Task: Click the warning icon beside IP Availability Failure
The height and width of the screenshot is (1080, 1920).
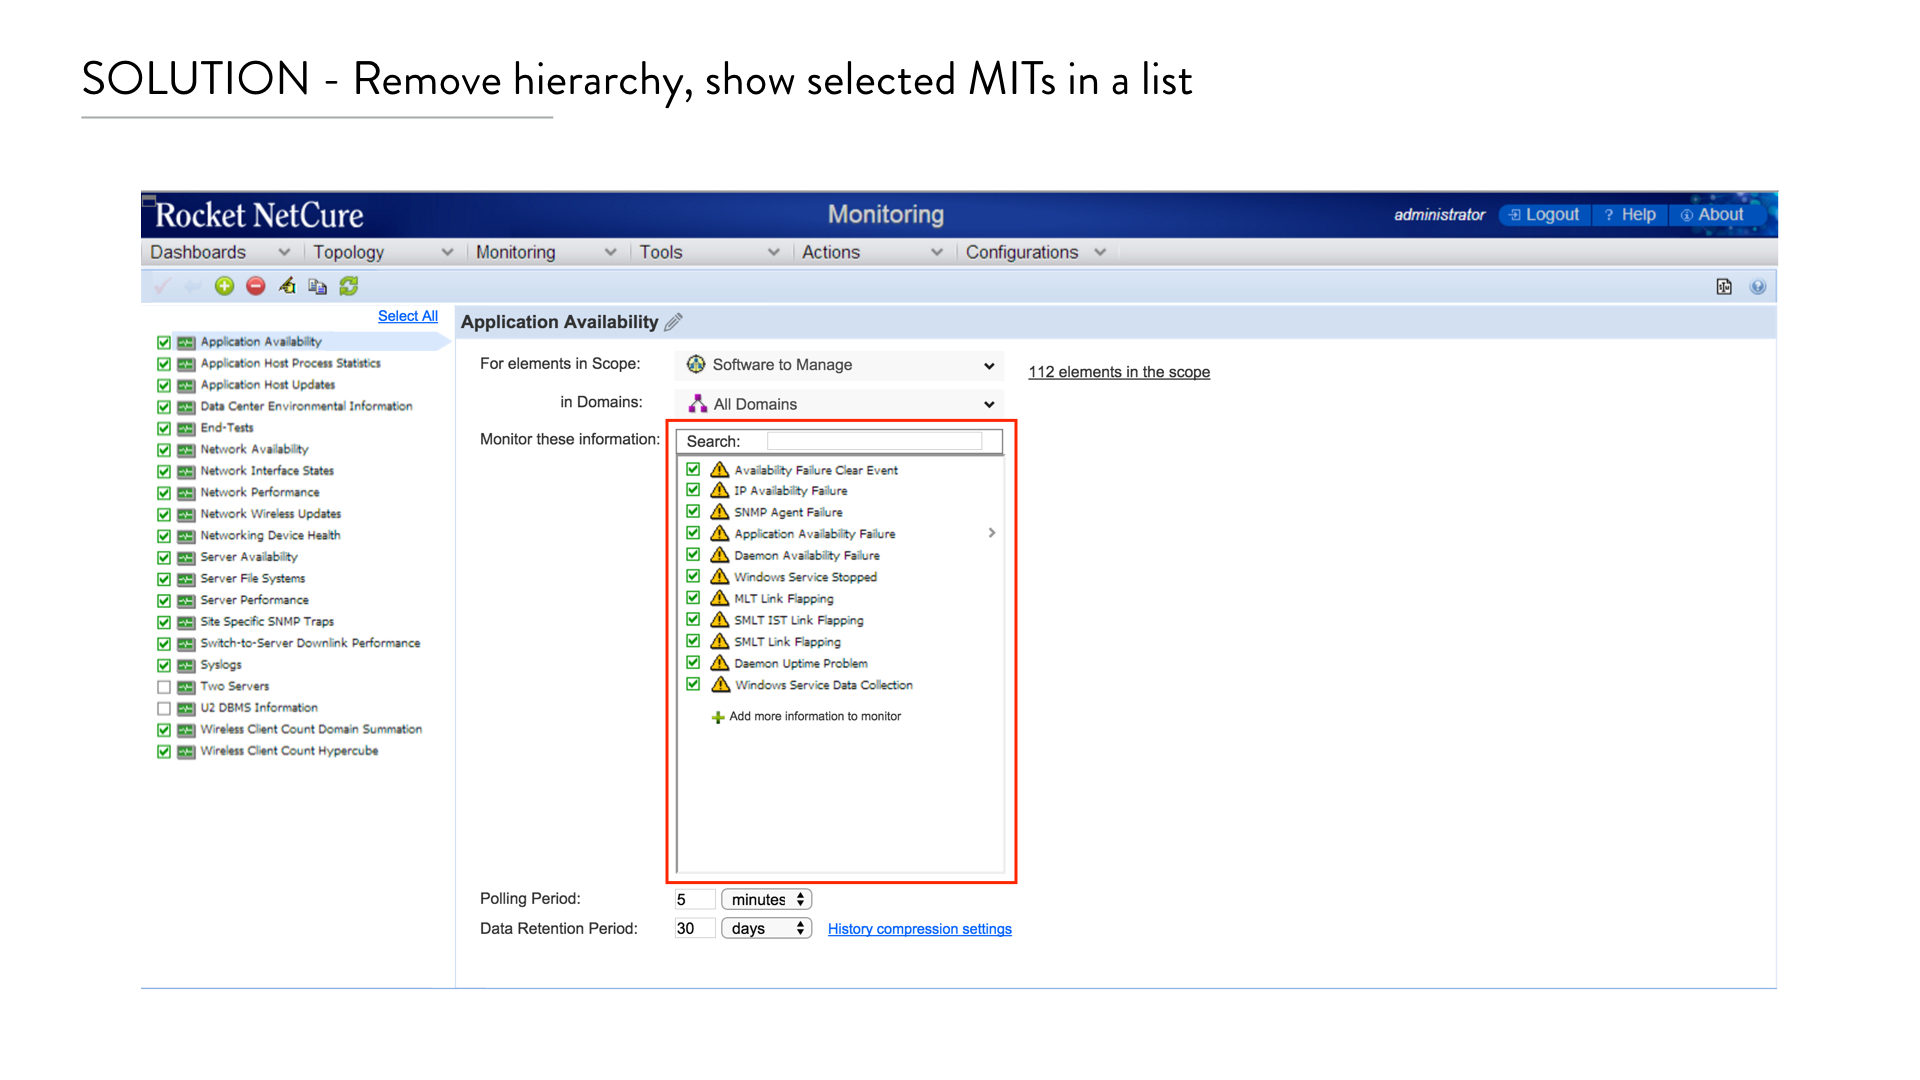Action: 719,490
